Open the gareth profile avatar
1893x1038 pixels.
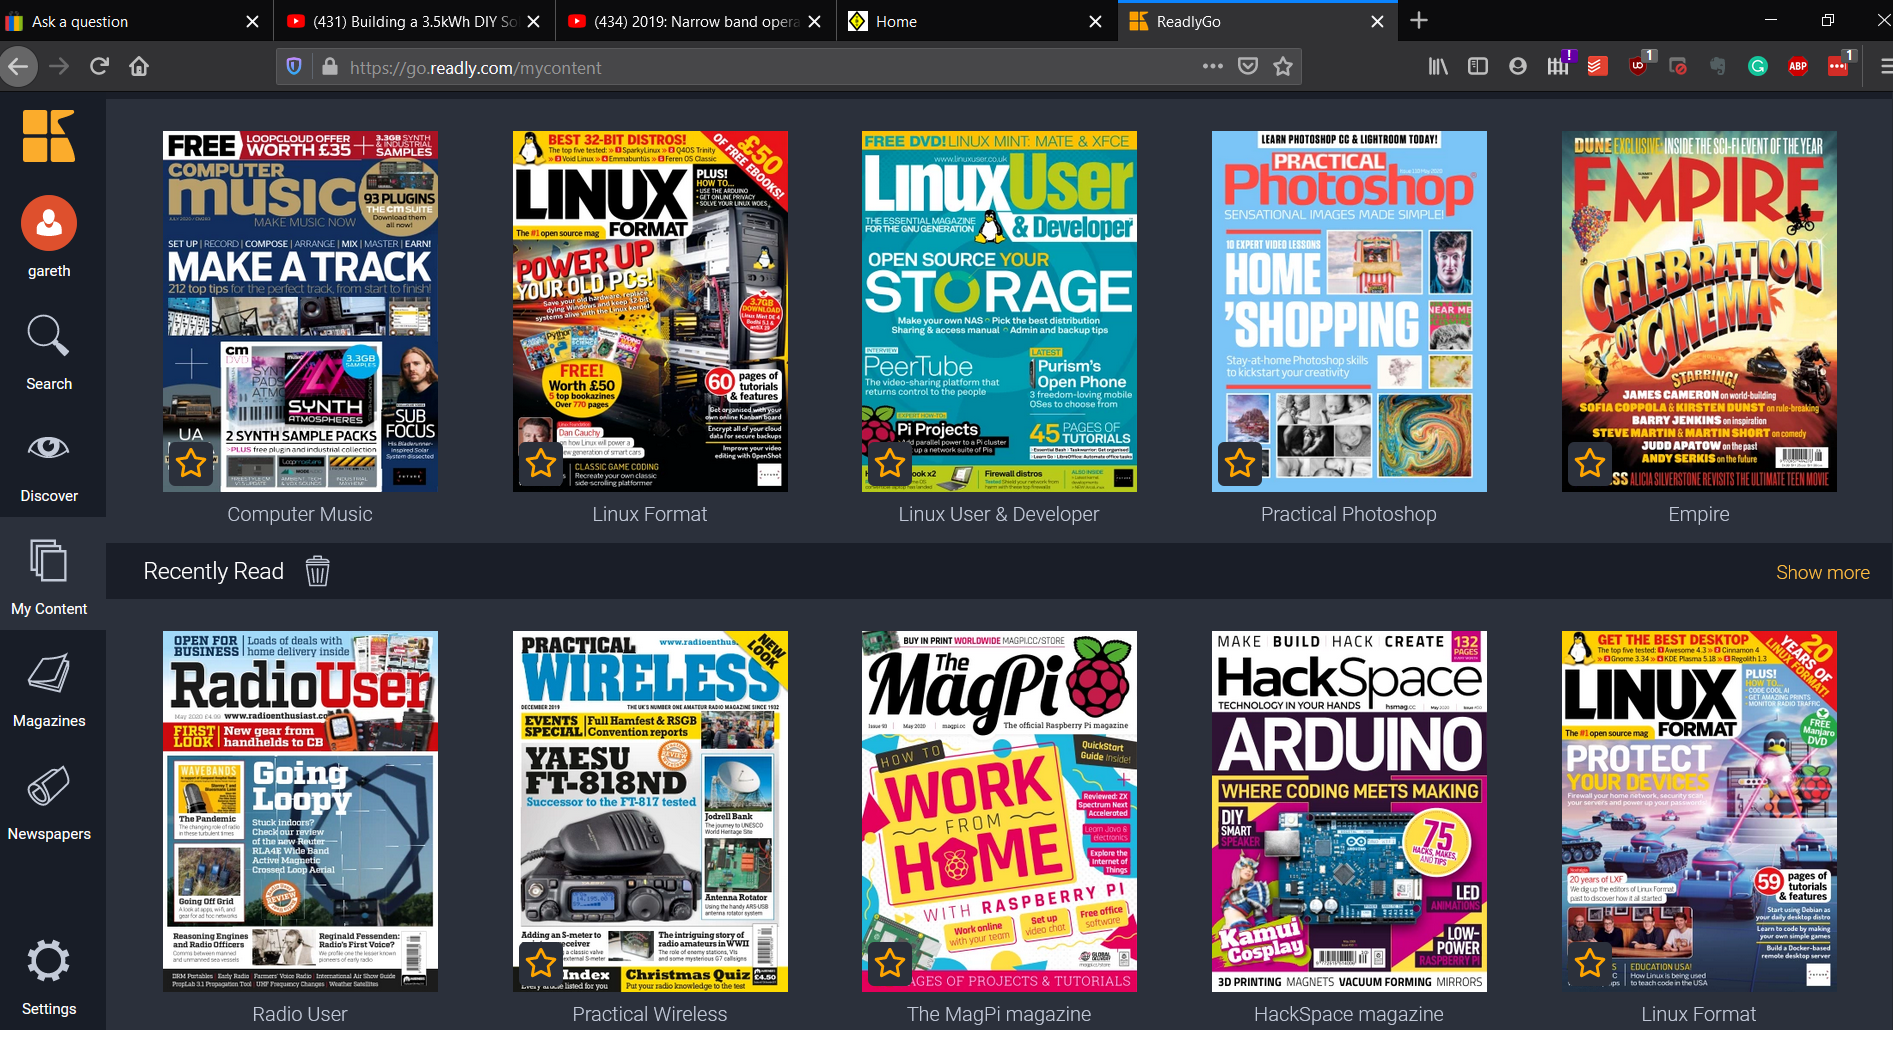click(x=49, y=223)
